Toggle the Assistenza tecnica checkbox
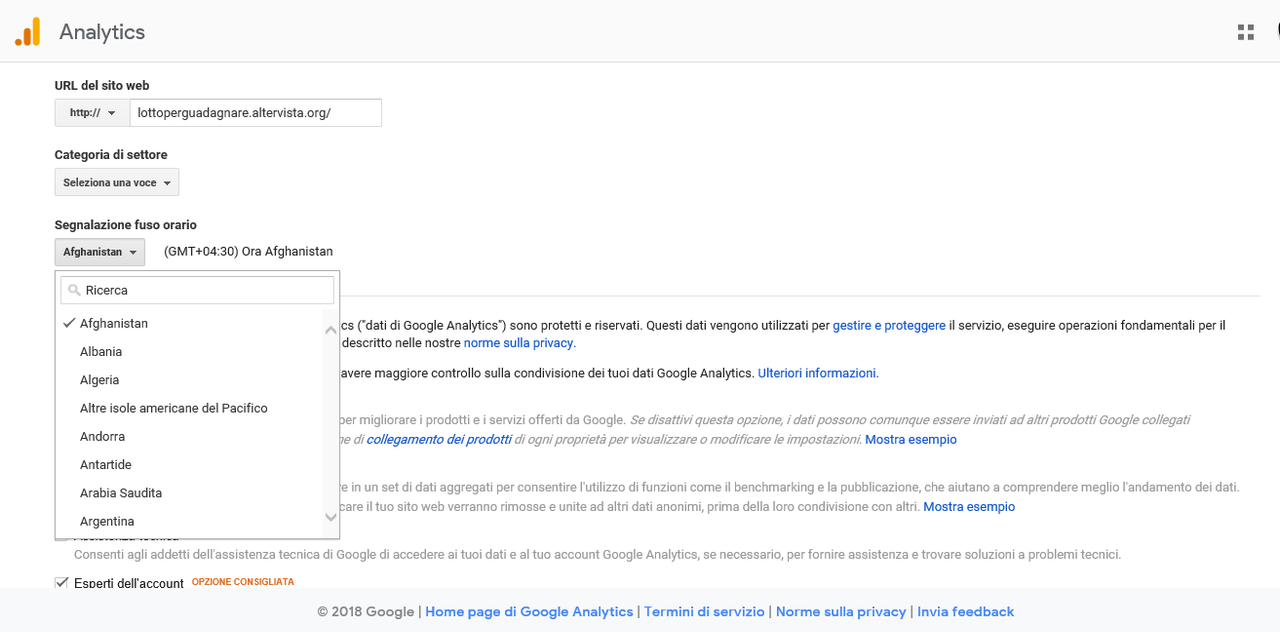This screenshot has height=632, width=1280. click(62, 540)
